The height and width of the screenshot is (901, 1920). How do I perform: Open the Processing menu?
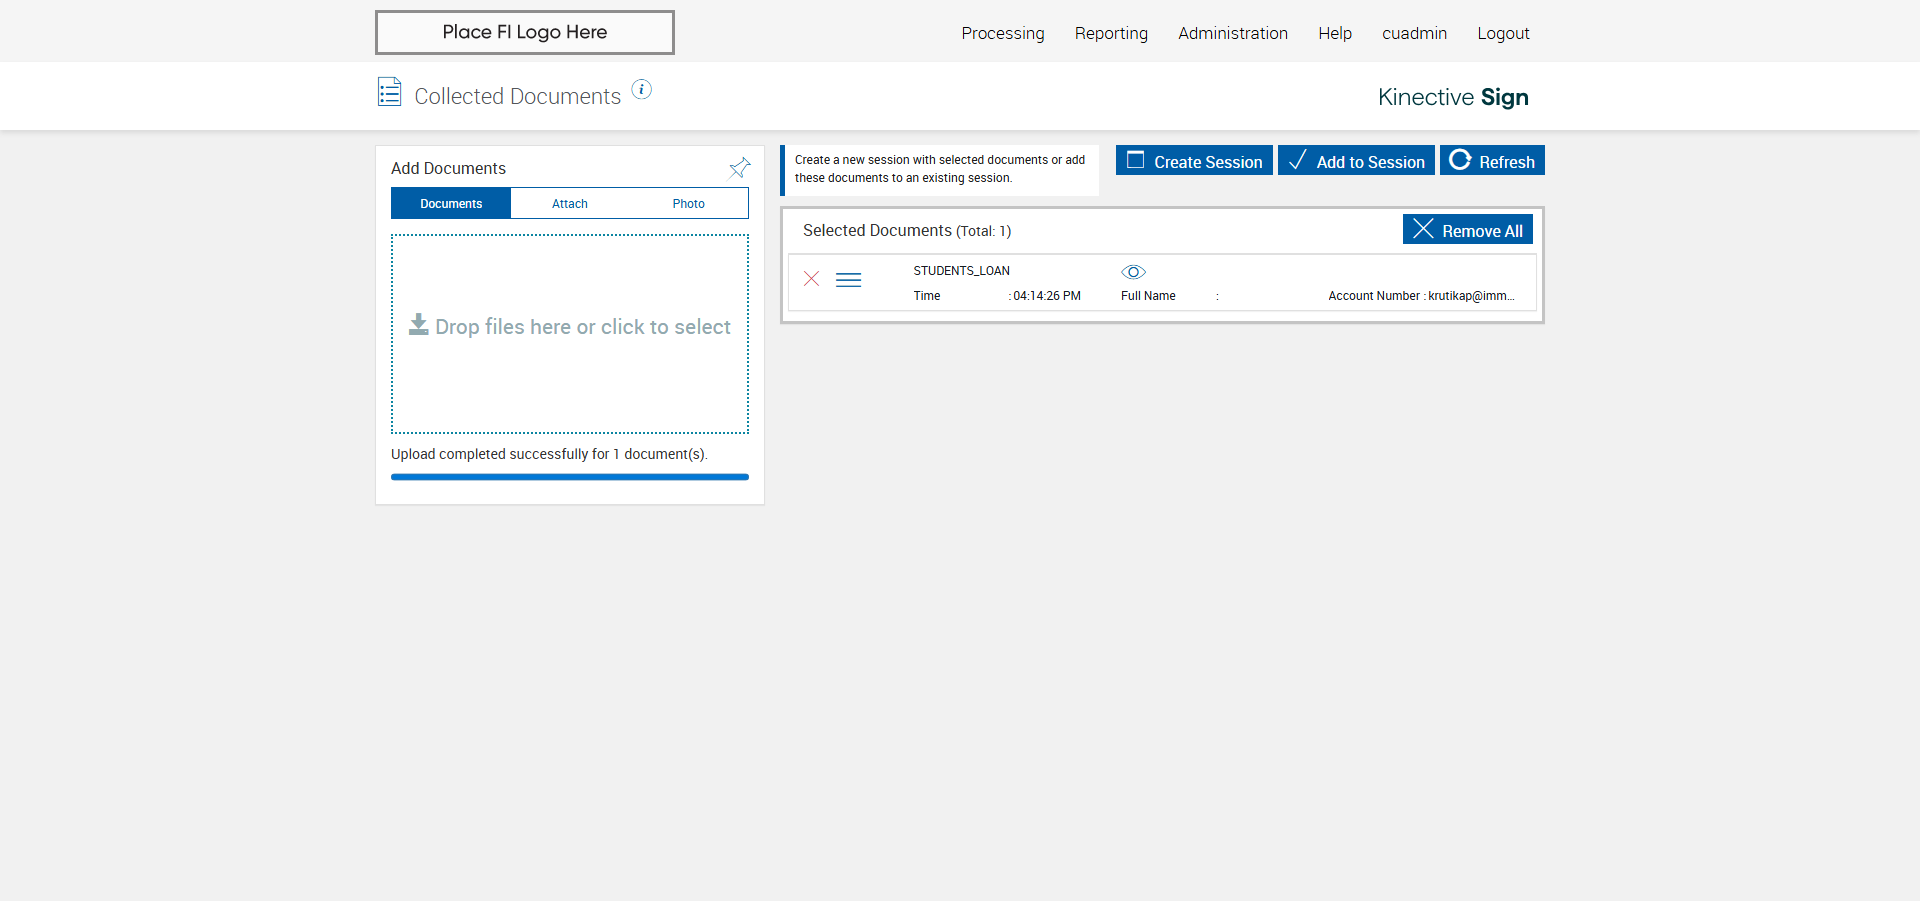pos(1002,33)
